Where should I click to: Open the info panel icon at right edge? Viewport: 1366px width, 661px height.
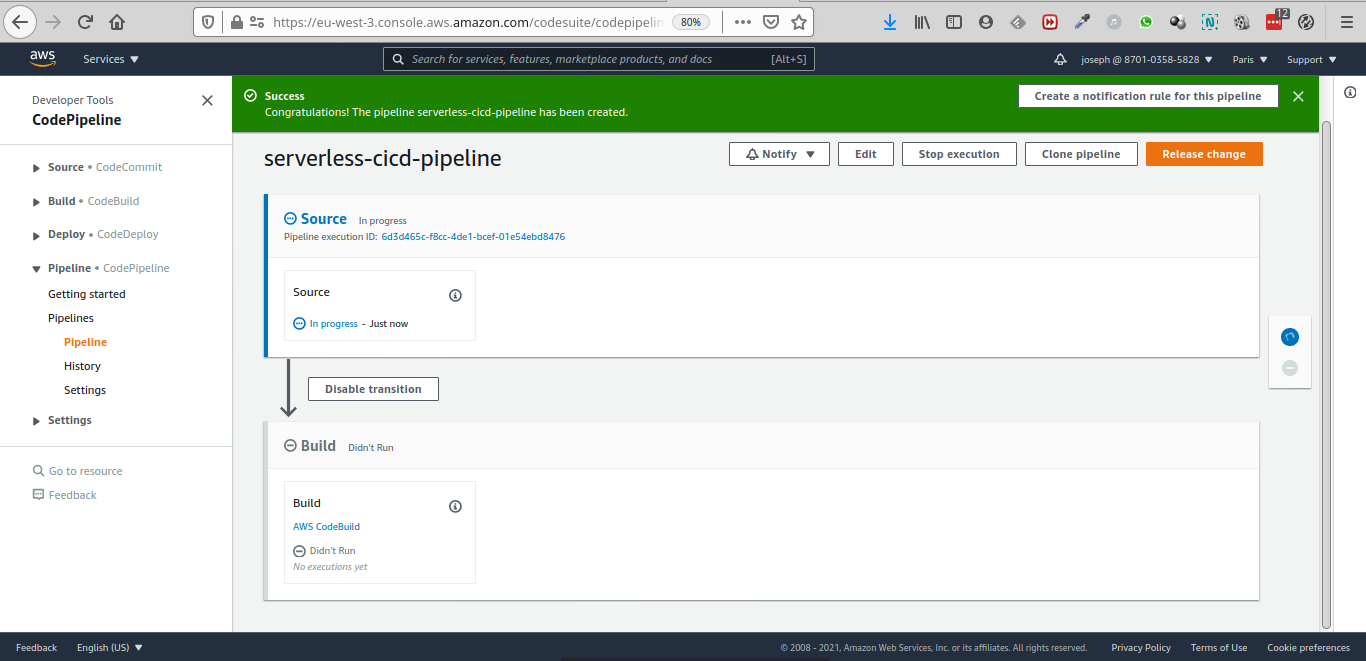pyautogui.click(x=1350, y=93)
